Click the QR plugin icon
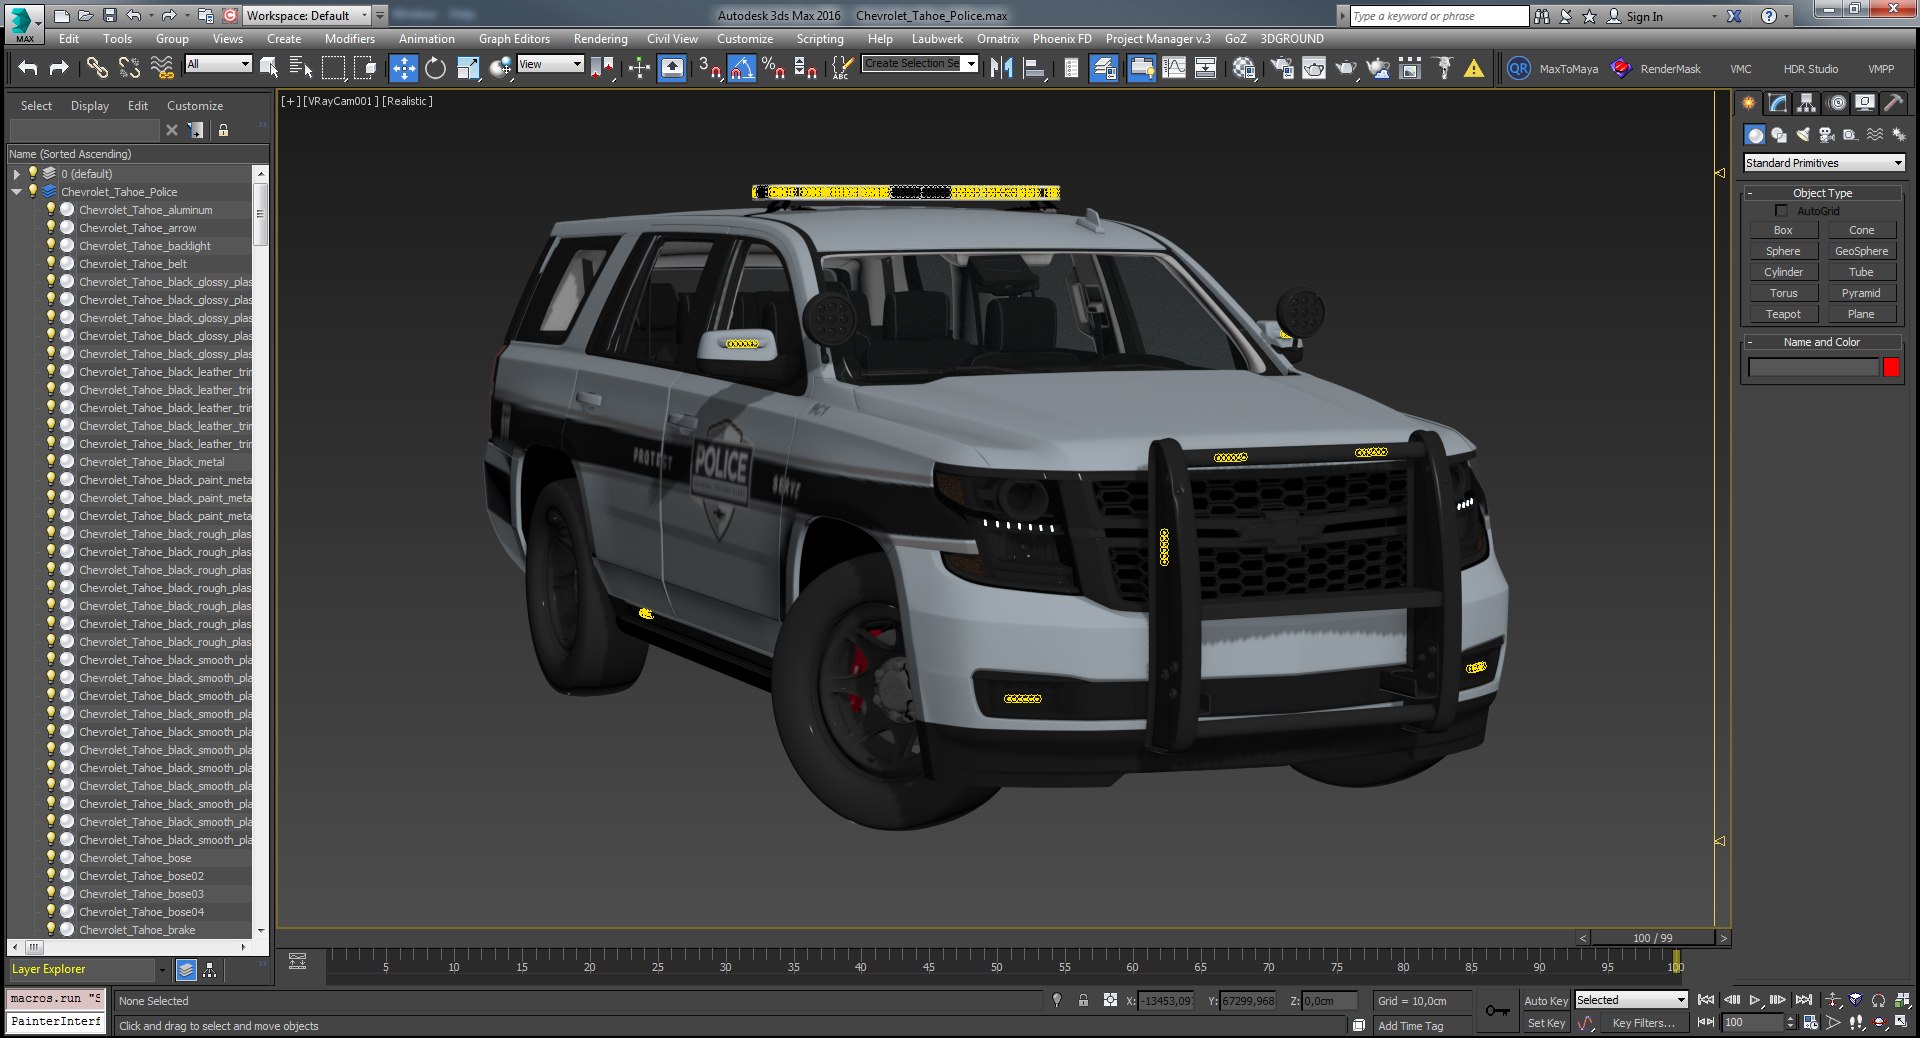The image size is (1920, 1038). click(x=1518, y=68)
